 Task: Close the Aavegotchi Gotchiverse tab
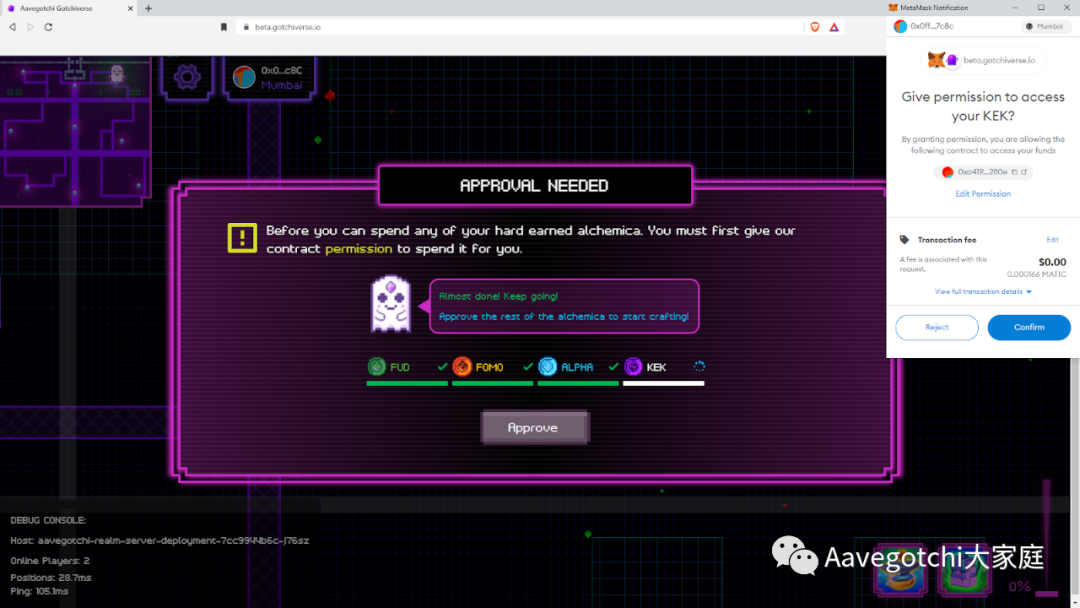tap(130, 8)
